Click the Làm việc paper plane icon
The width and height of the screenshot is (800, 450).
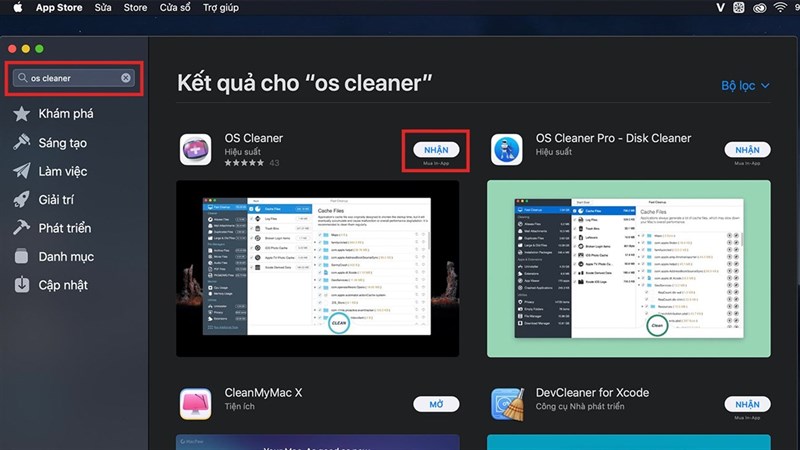21,171
